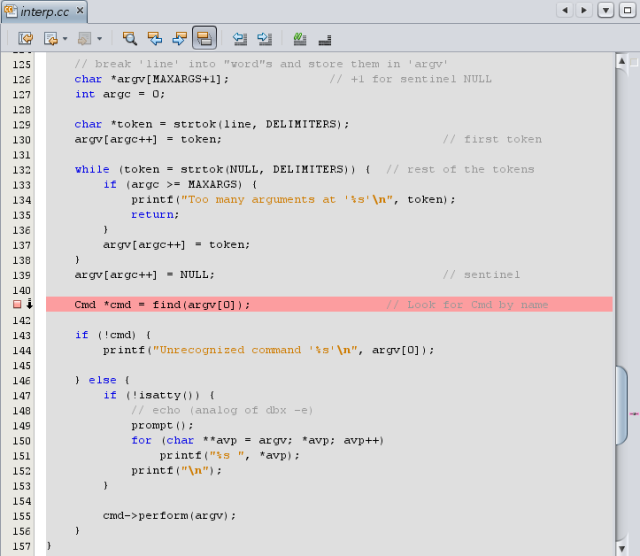Click line number 143 in gutter
The height and width of the screenshot is (556, 640).
pyautogui.click(x=21, y=336)
